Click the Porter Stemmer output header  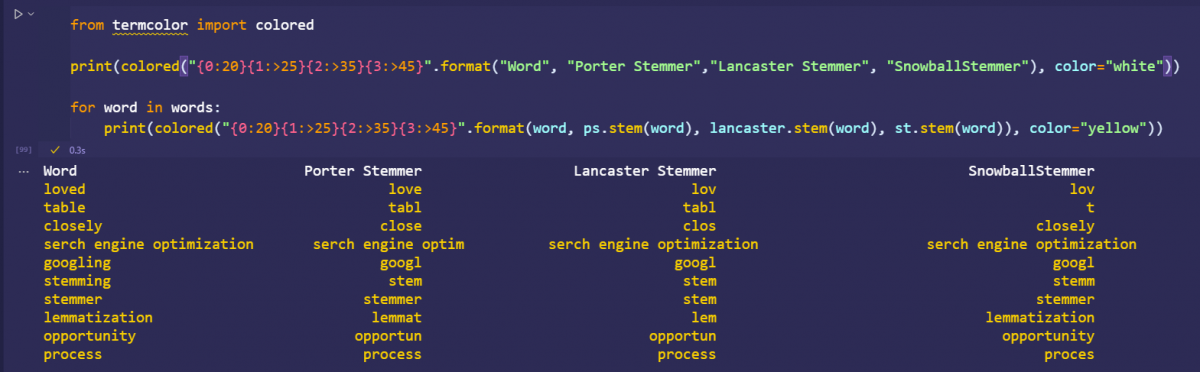(x=363, y=171)
